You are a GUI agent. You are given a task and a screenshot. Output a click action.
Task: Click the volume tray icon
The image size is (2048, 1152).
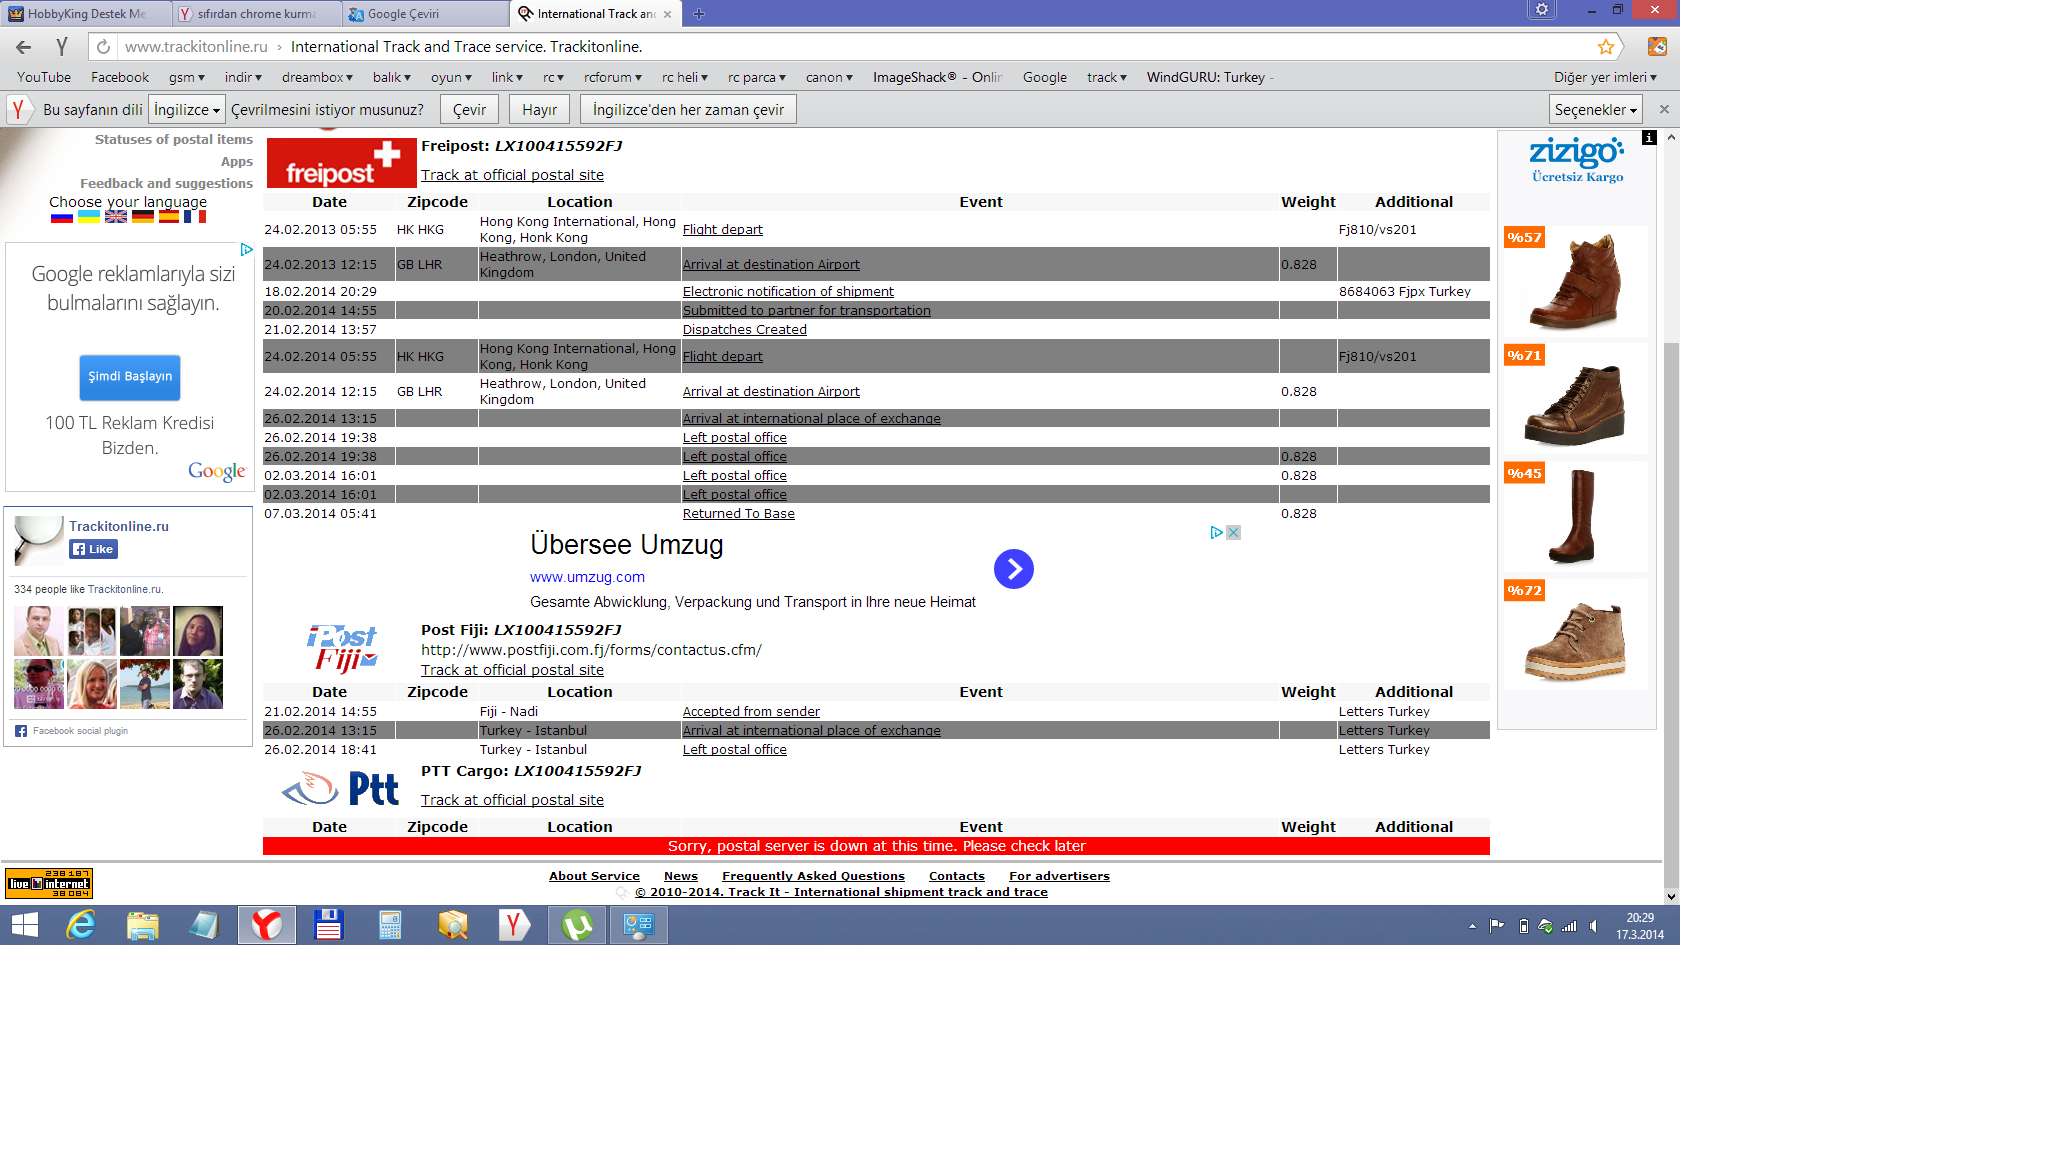coord(1593,926)
